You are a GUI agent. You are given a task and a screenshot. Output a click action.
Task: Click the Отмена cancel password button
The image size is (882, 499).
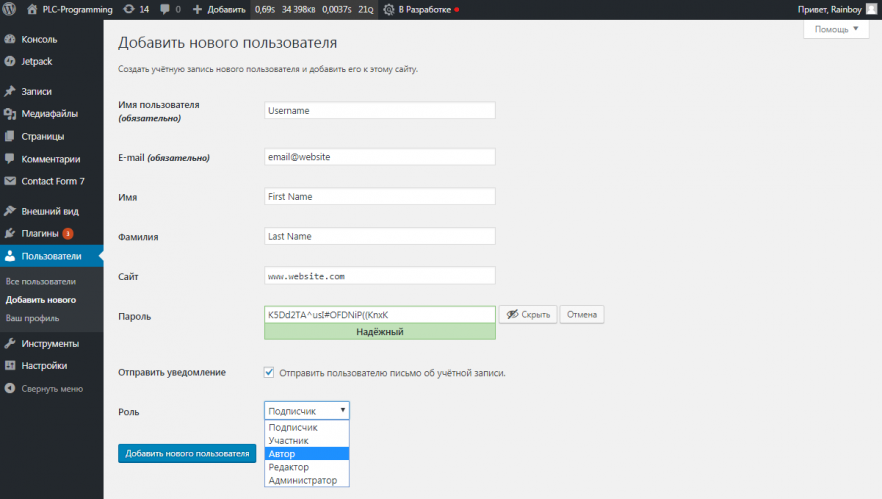click(581, 315)
